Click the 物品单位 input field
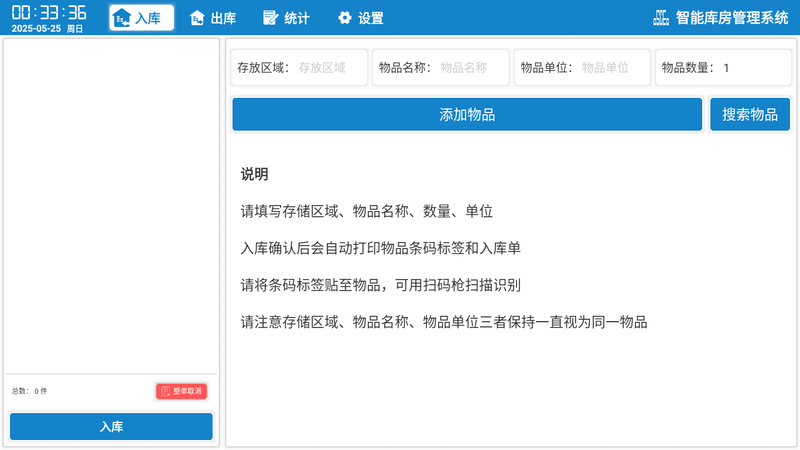Screen dimensions: 800x450 582,67
